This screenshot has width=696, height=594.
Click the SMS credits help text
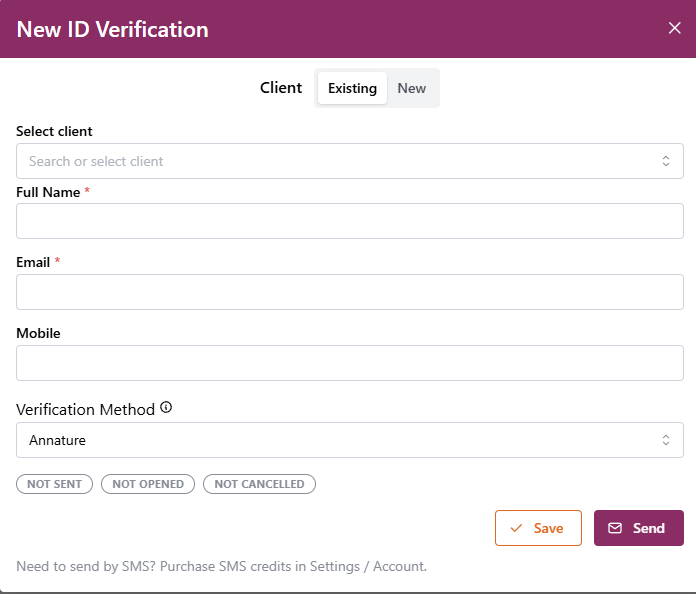point(221,566)
